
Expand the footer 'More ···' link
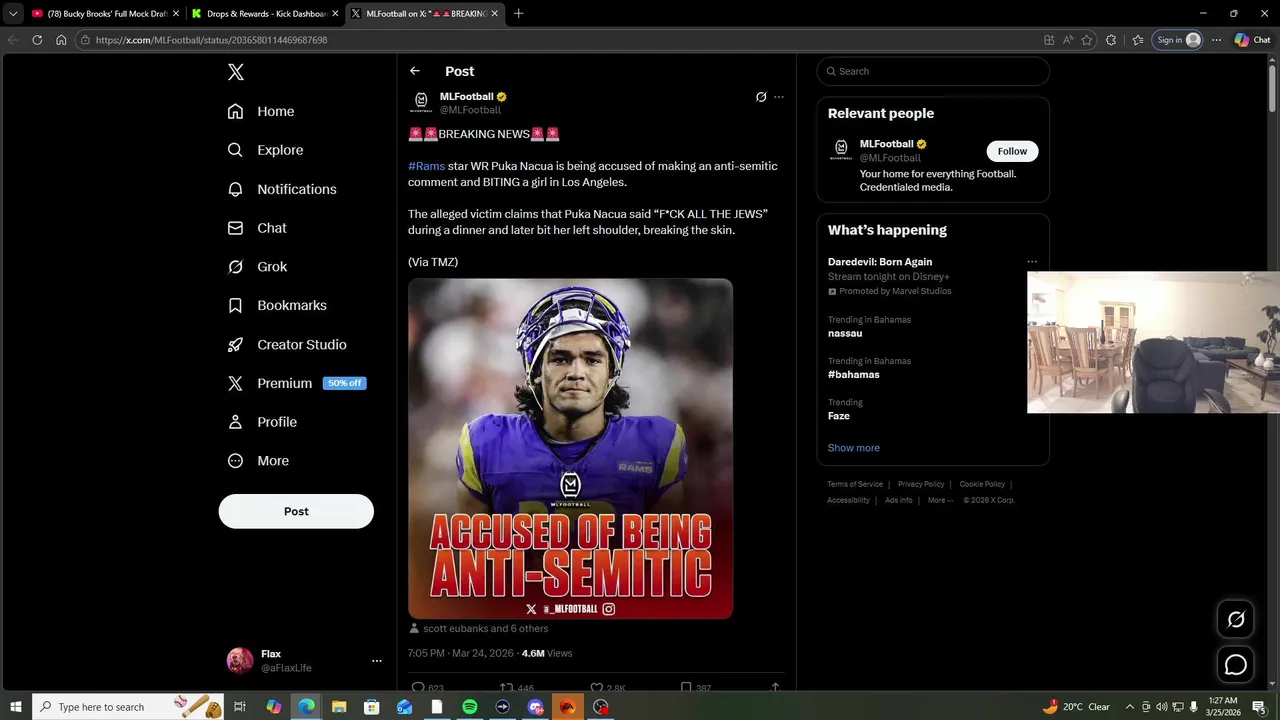tap(940, 500)
